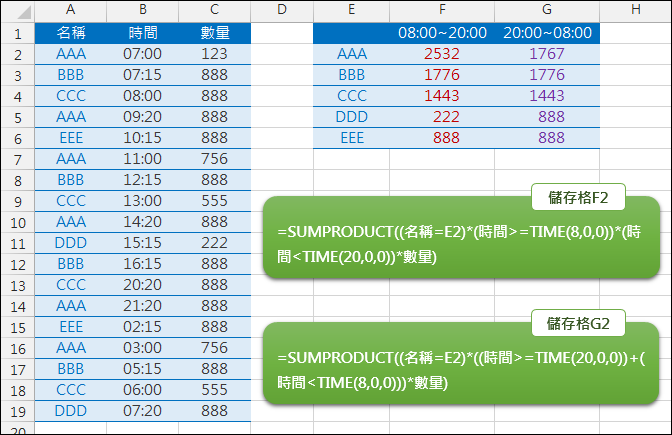
Task: Select cell with time 02:15
Action: coord(143,327)
